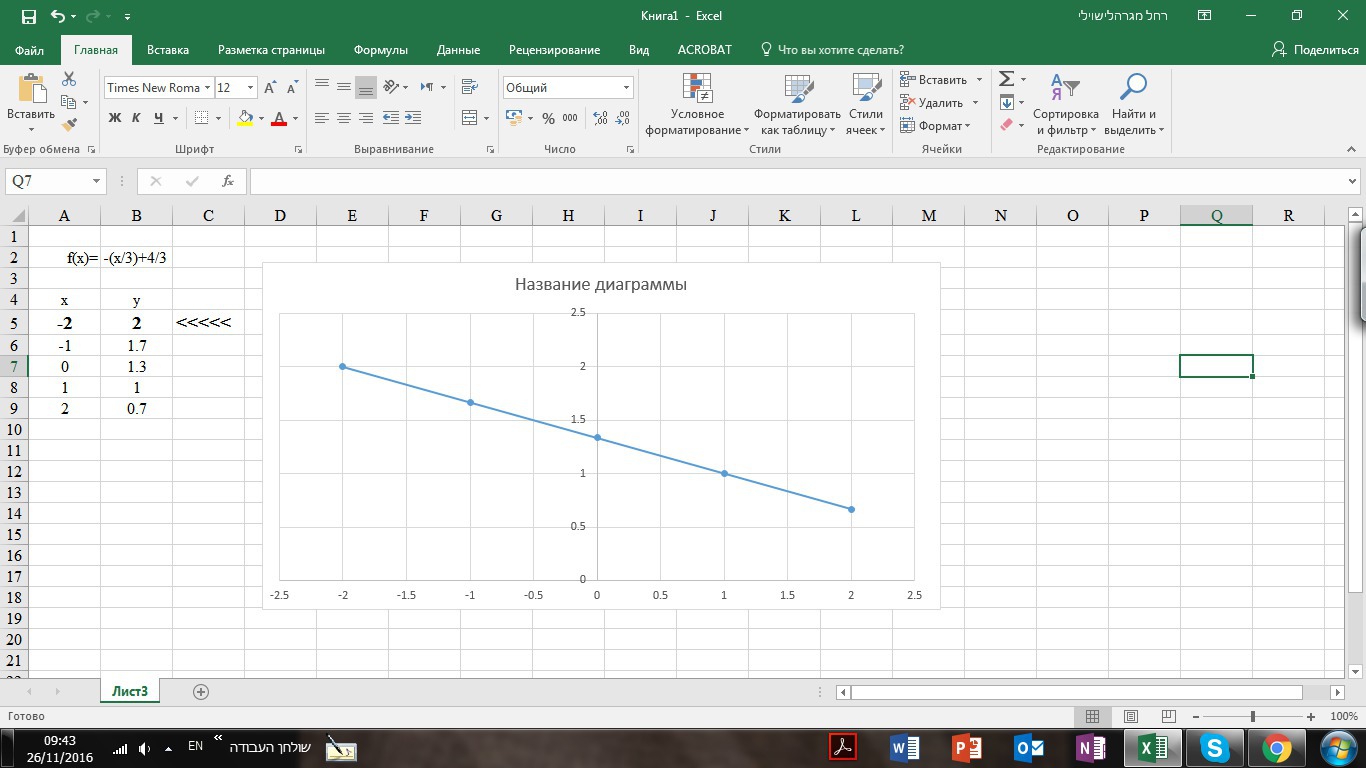Toggle bold formatting (Ж)

pyautogui.click(x=114, y=118)
